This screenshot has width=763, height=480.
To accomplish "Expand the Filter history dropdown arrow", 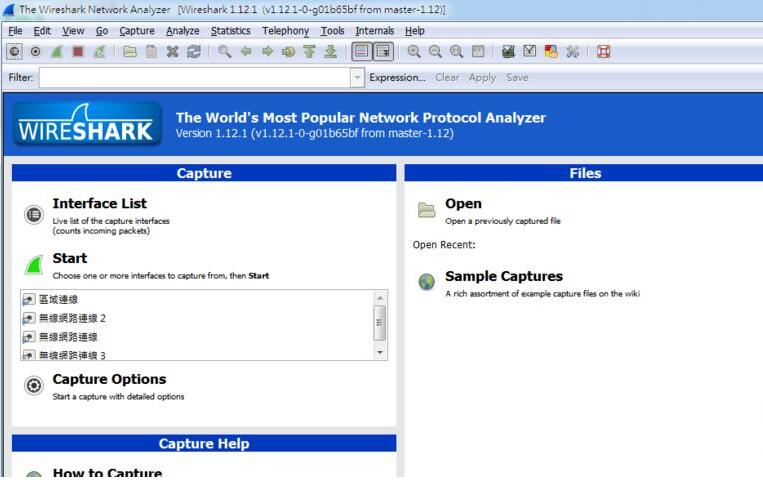I will pyautogui.click(x=357, y=78).
